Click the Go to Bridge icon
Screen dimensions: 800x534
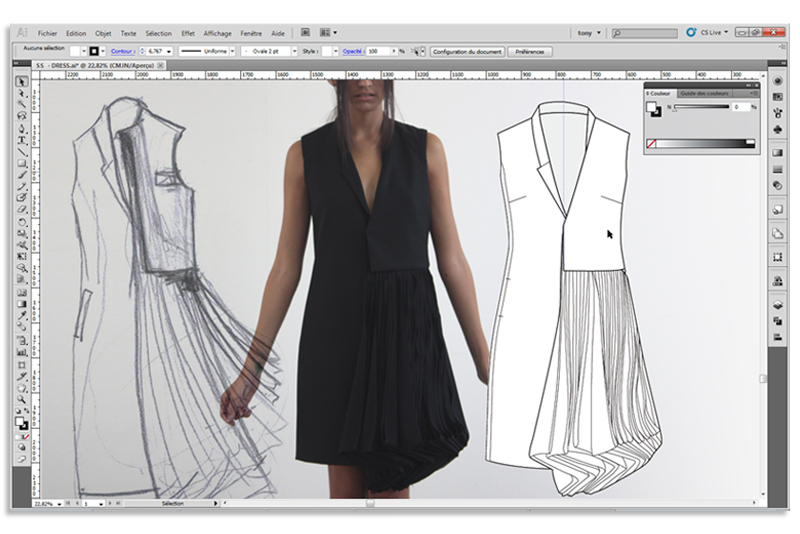pyautogui.click(x=305, y=33)
